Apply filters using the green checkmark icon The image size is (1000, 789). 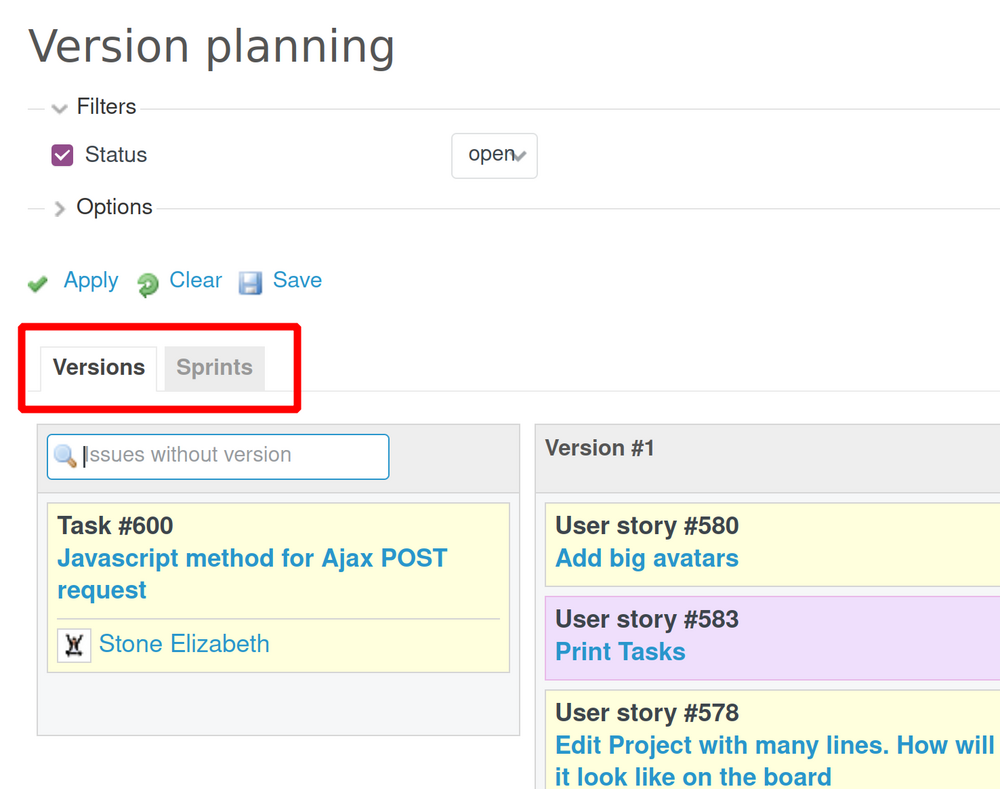tap(37, 283)
